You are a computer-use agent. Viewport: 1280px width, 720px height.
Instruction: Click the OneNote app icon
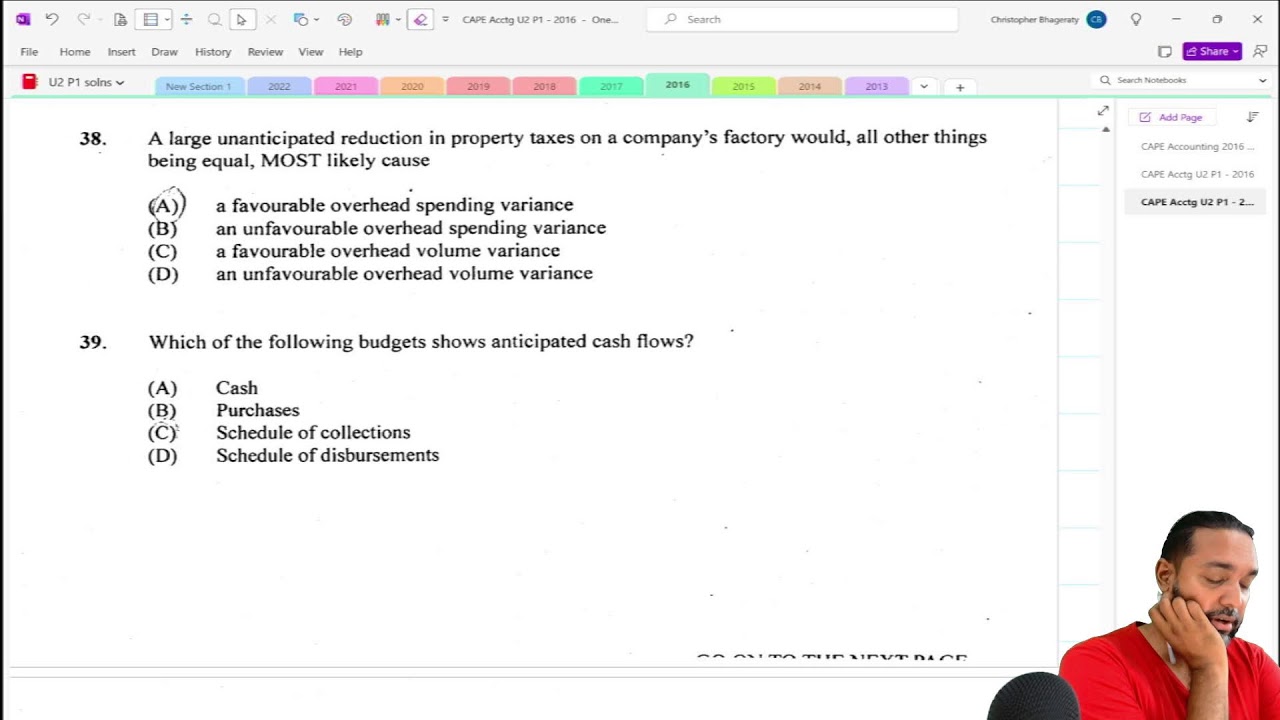pos(23,19)
